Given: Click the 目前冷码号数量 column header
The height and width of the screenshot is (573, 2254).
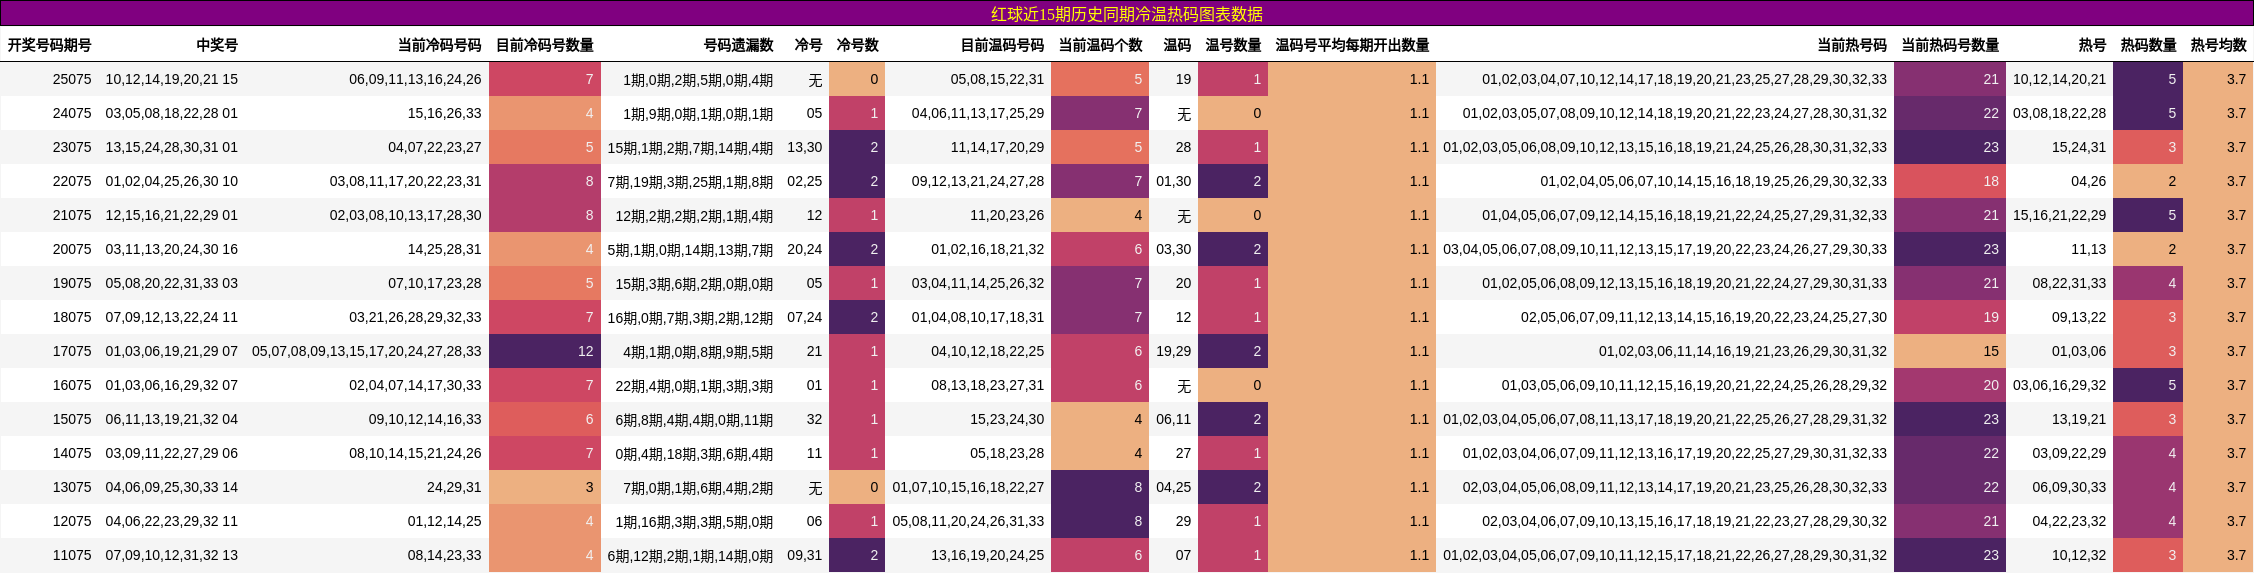Looking at the screenshot, I should [545, 45].
